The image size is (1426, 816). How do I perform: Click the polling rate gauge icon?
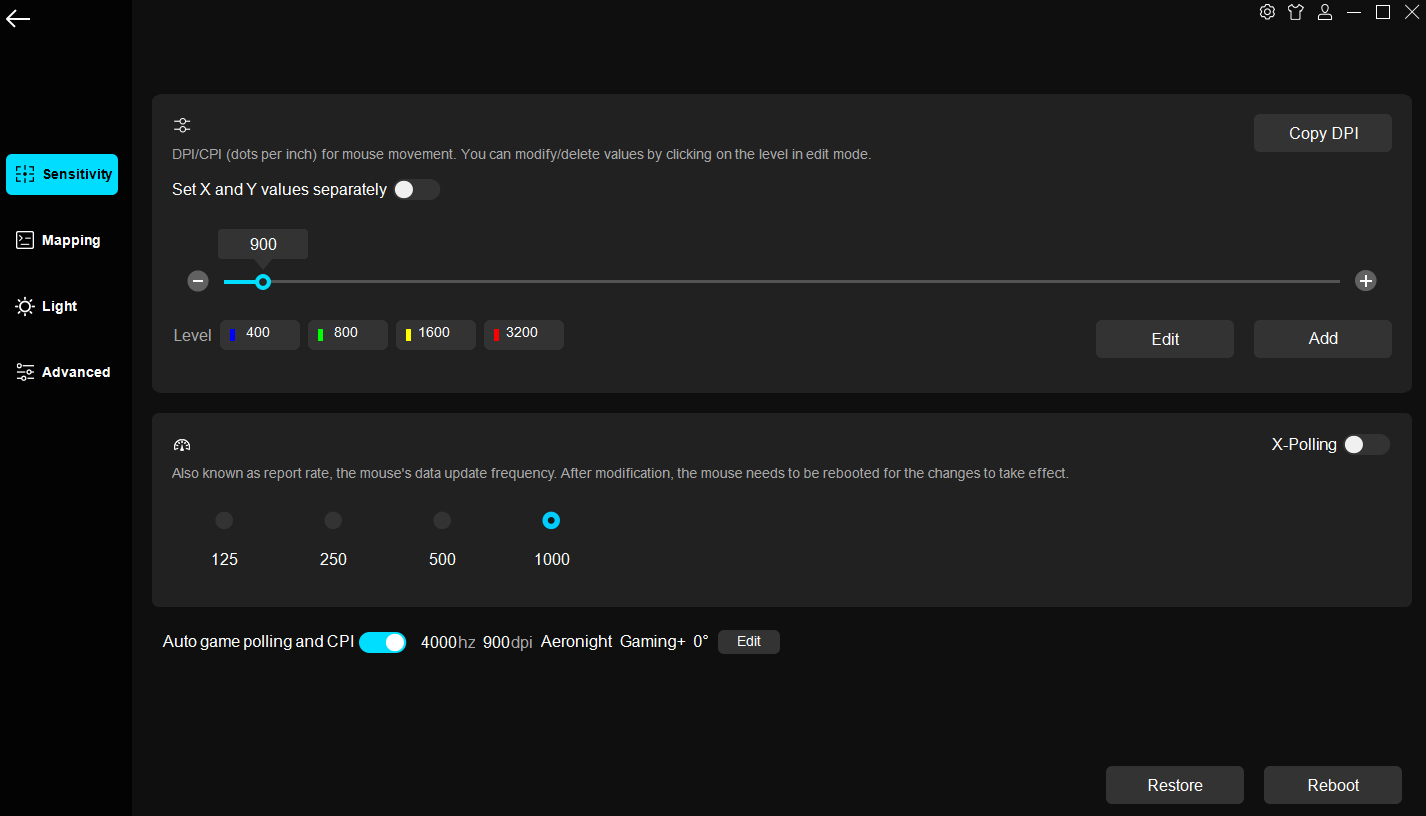coord(182,445)
